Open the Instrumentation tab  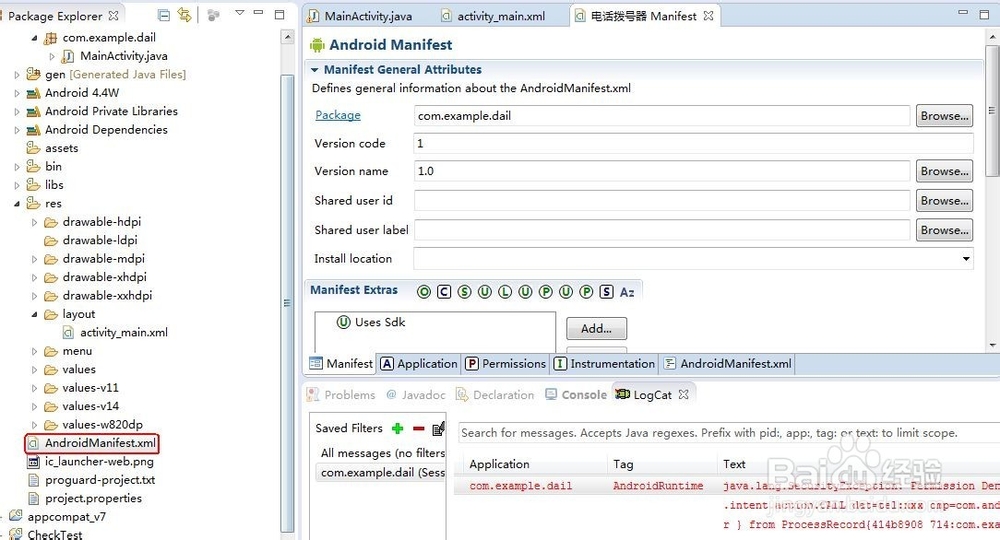(605, 363)
